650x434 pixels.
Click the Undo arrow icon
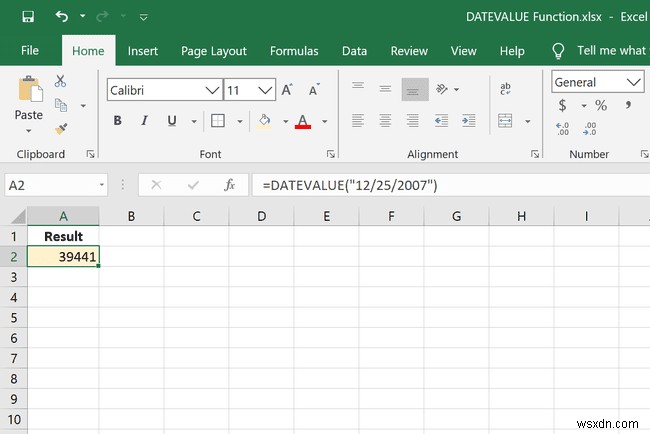click(62, 17)
